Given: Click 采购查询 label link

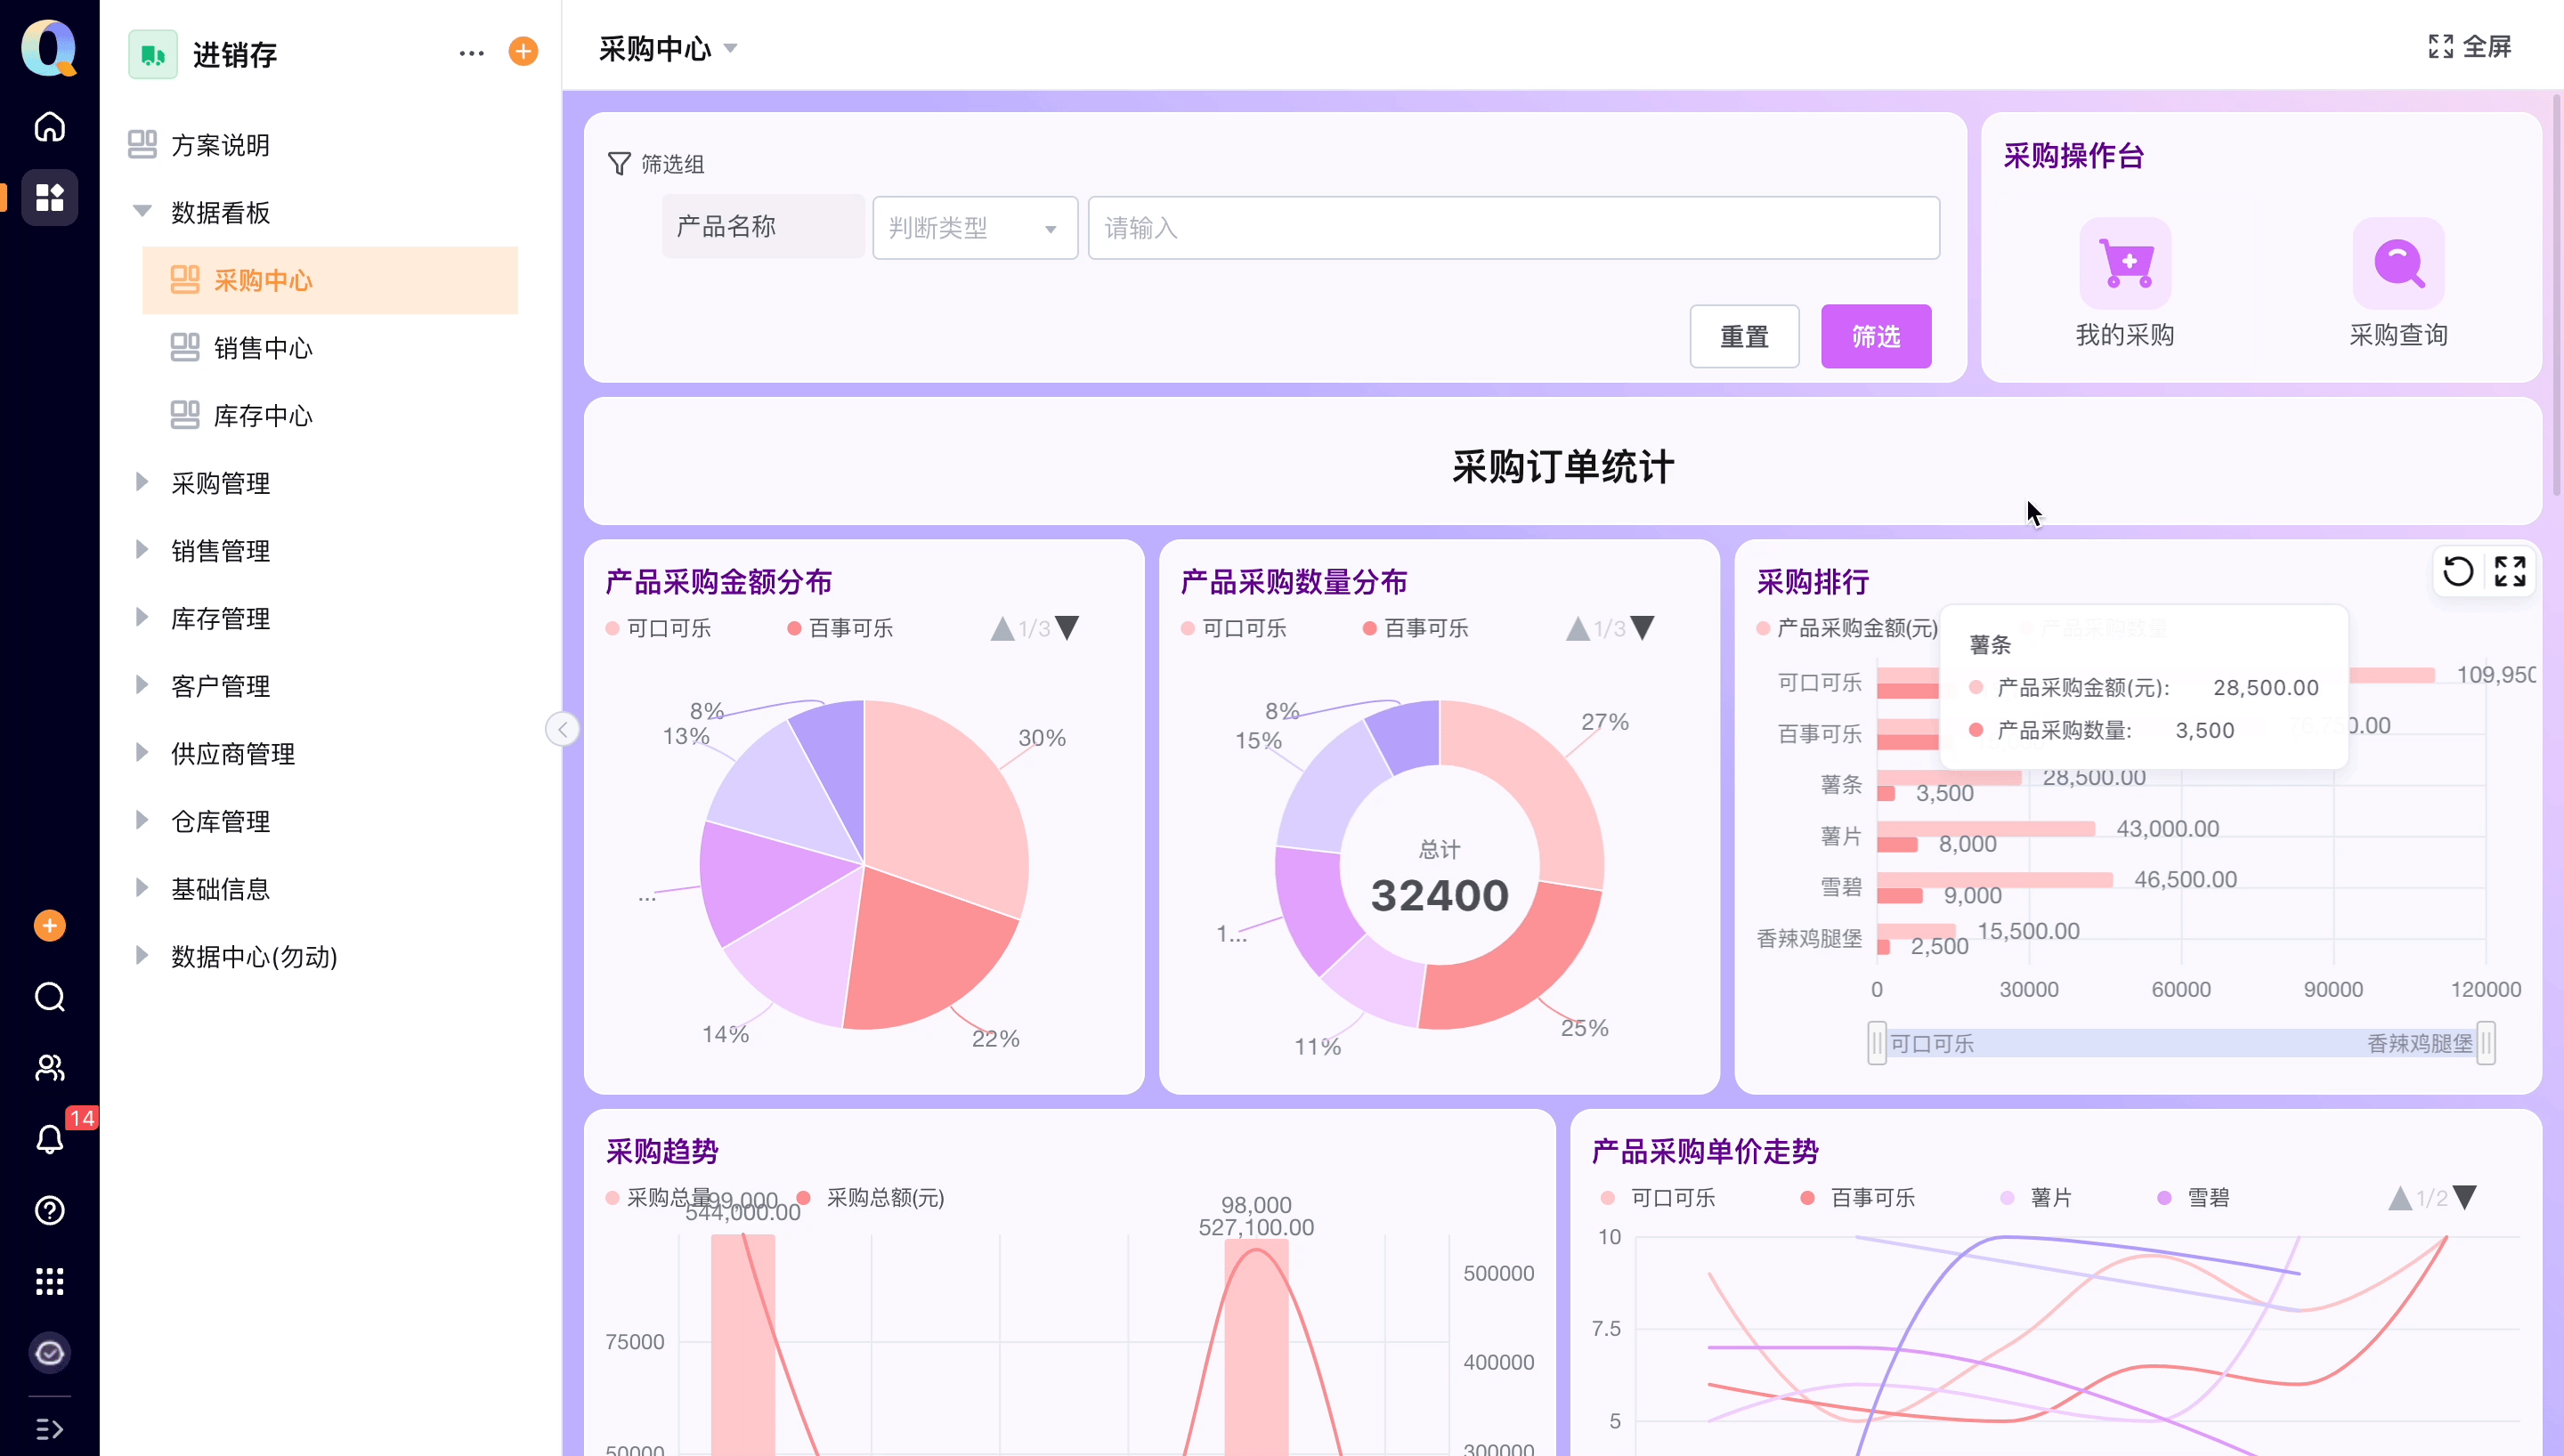Looking at the screenshot, I should coord(2398,335).
